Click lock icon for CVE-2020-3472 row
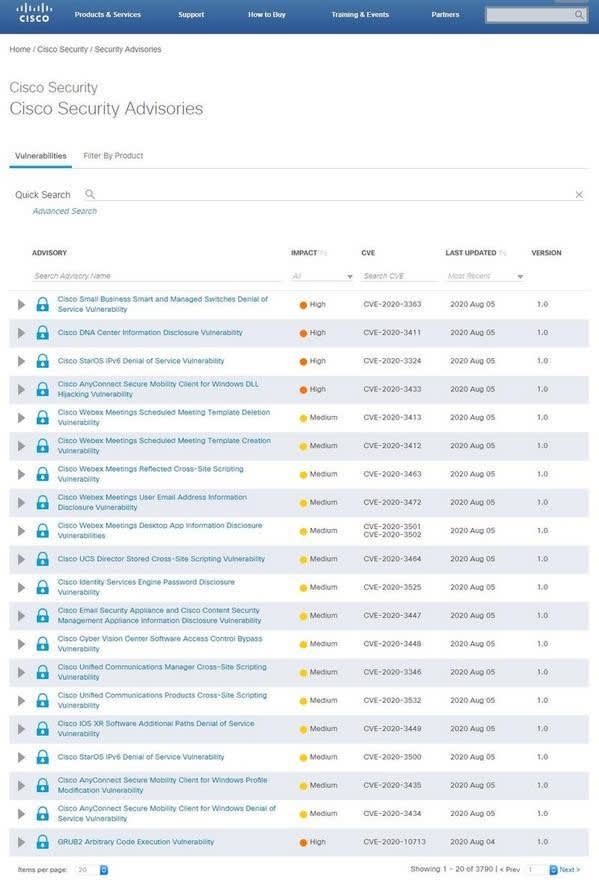Screen dimensions: 599x885 [x=42, y=502]
